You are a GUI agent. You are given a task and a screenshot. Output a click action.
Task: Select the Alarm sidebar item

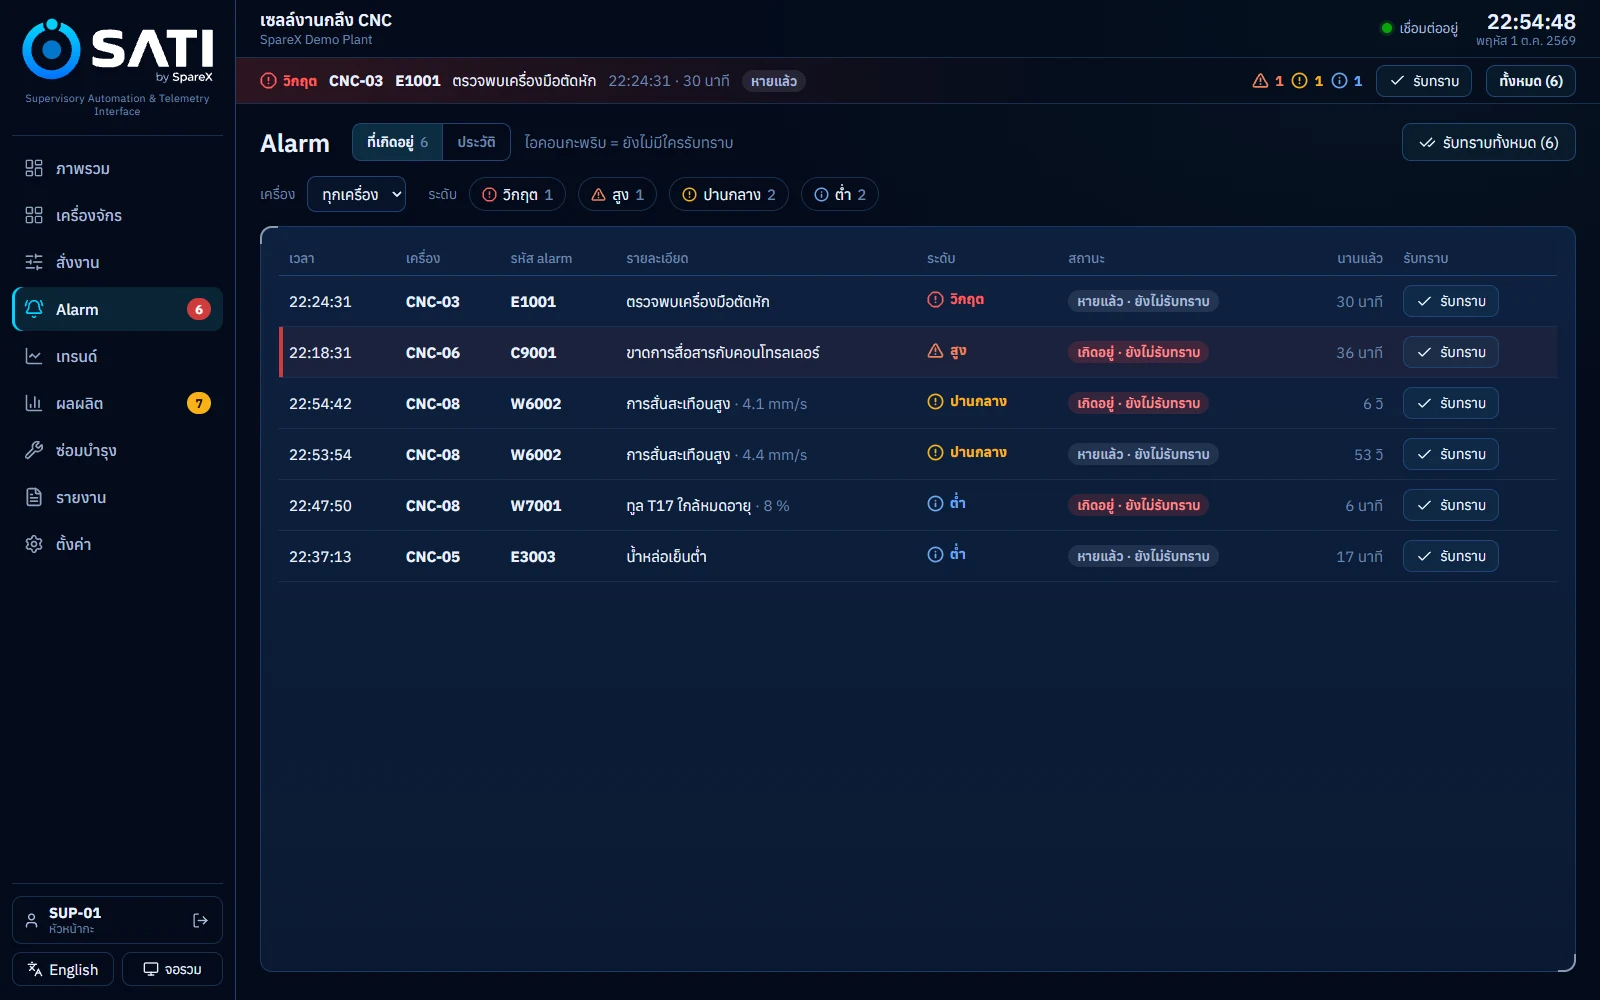117,309
